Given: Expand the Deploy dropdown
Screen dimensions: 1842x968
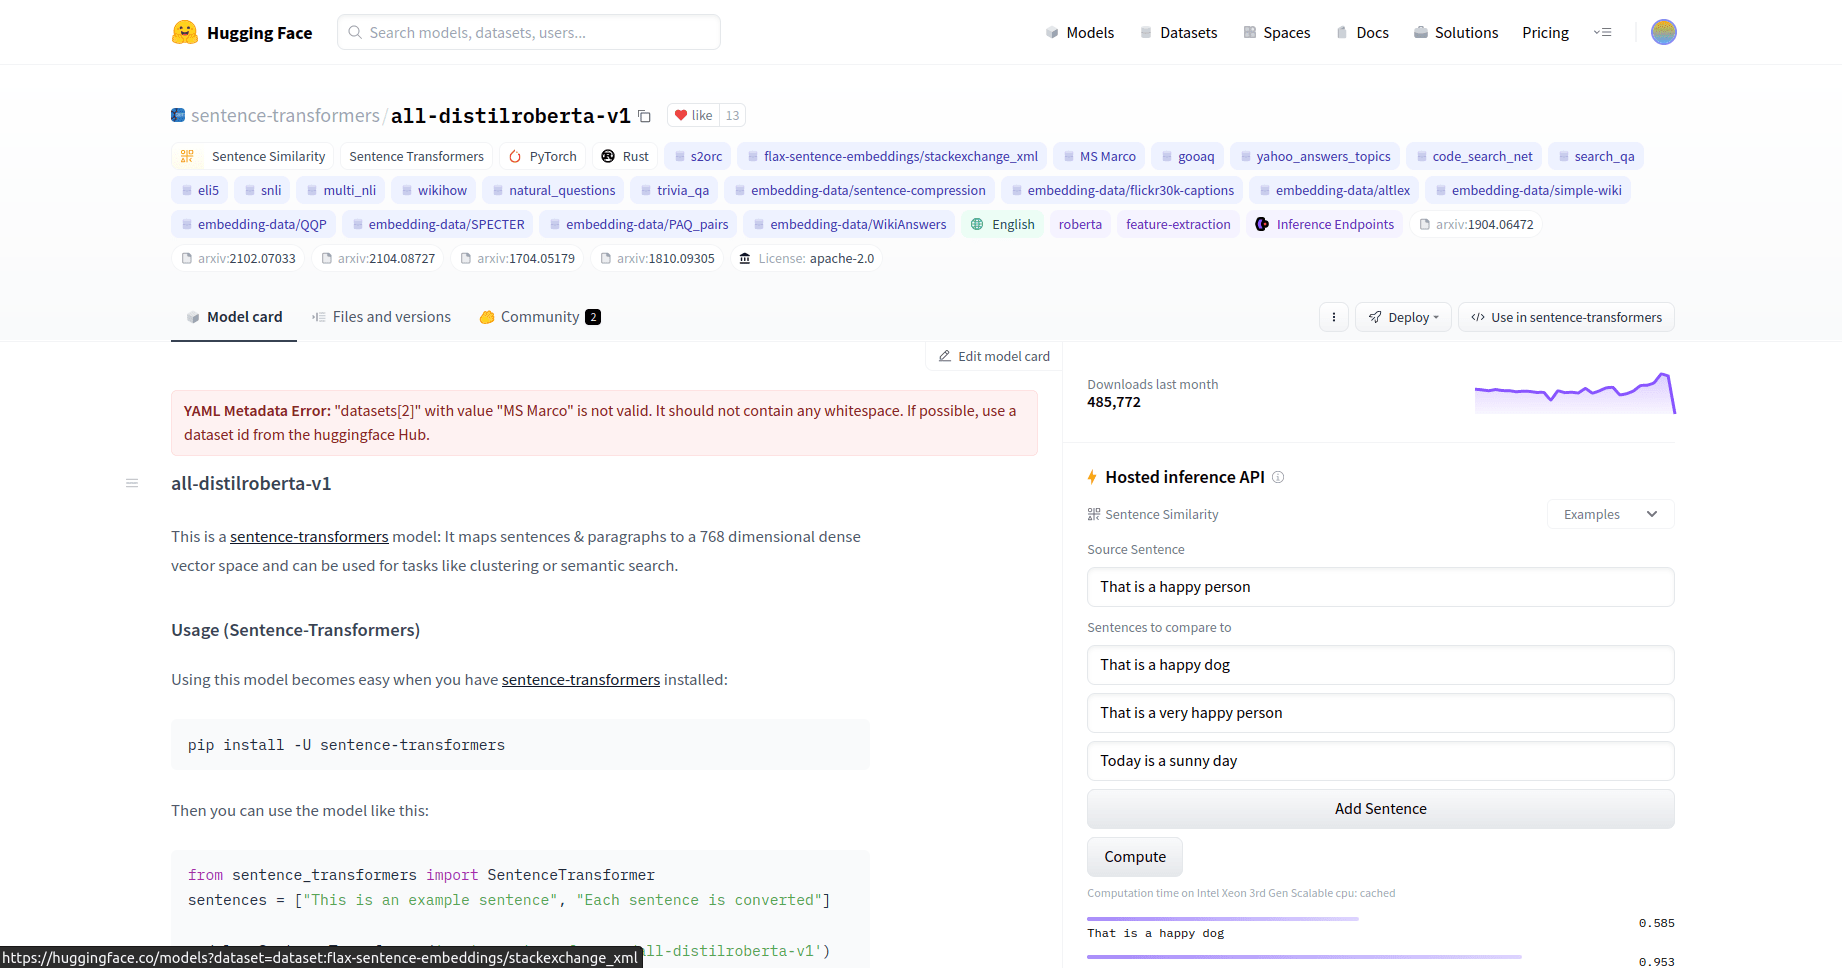Looking at the screenshot, I should [x=1403, y=317].
